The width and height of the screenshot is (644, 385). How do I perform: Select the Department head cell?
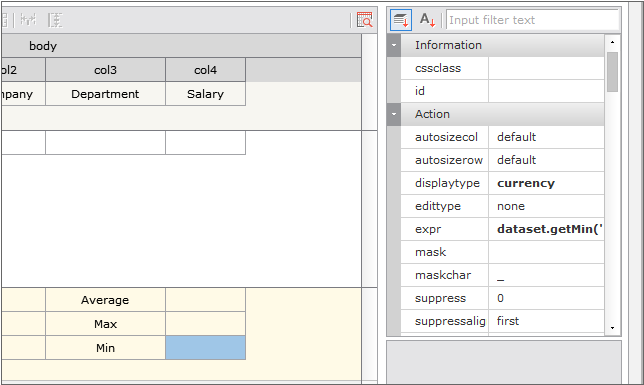click(x=106, y=94)
